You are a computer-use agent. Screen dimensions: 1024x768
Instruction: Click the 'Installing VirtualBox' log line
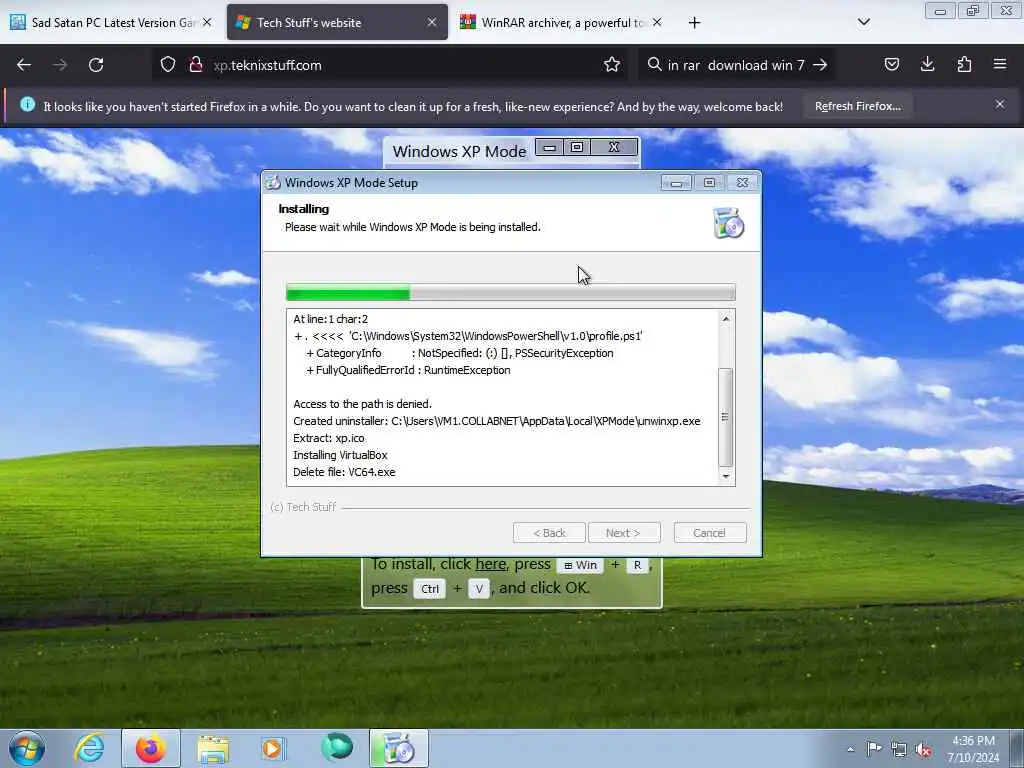pos(340,455)
